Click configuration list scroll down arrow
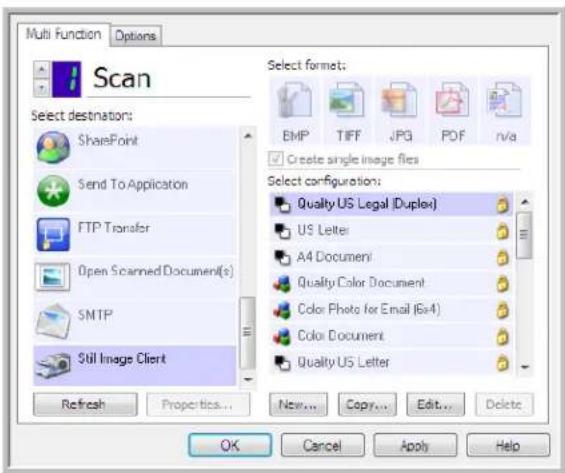This screenshot has width=565, height=473. coord(525,367)
